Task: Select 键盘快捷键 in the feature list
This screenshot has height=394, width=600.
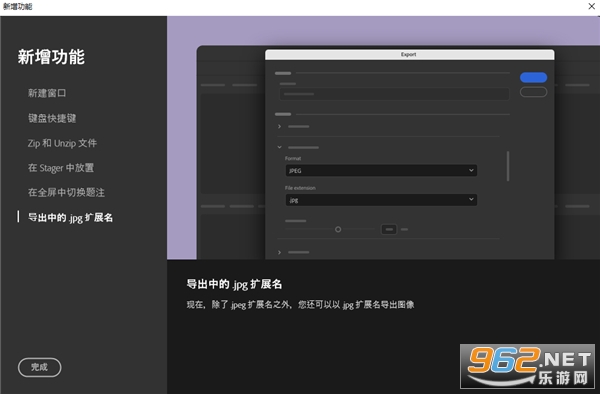Action: pos(52,118)
